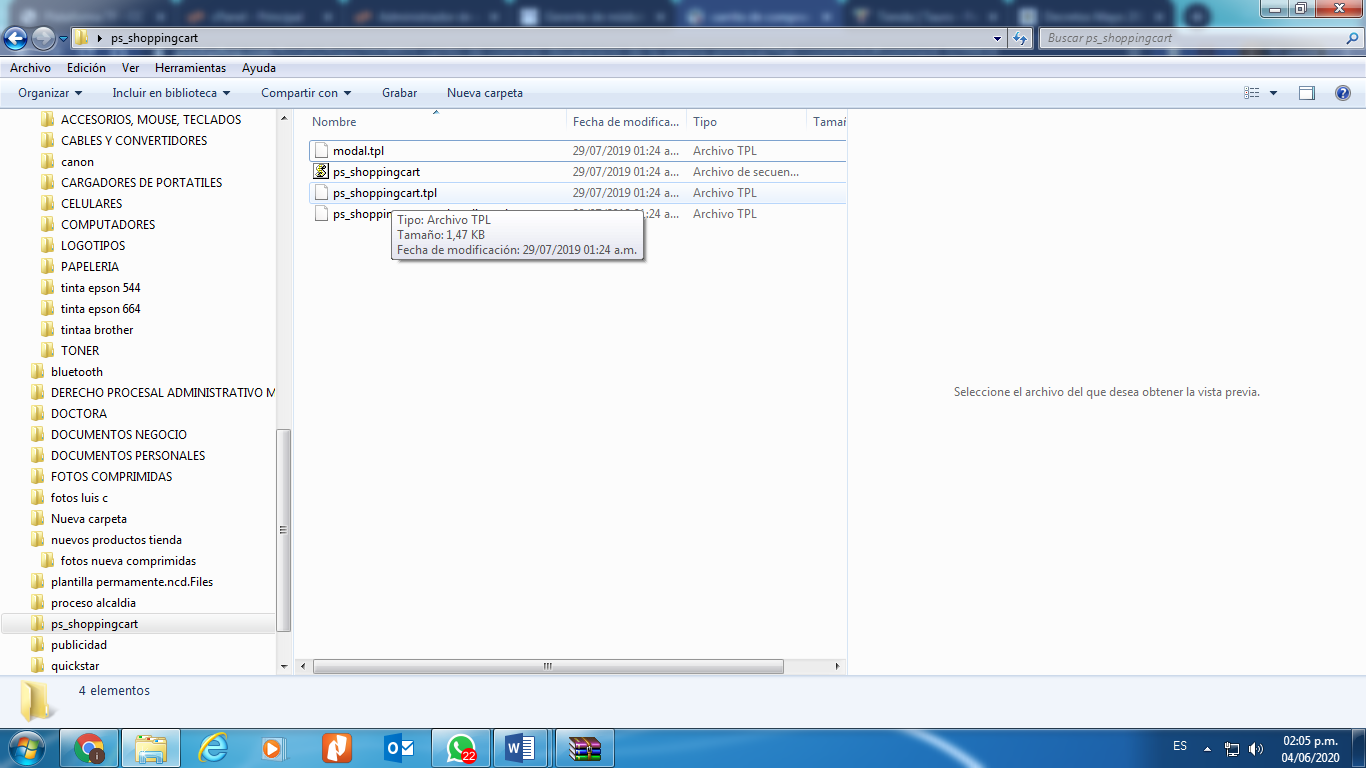The width and height of the screenshot is (1366, 768).
Task: Select tinta epson 544 folder
Action: click(100, 288)
